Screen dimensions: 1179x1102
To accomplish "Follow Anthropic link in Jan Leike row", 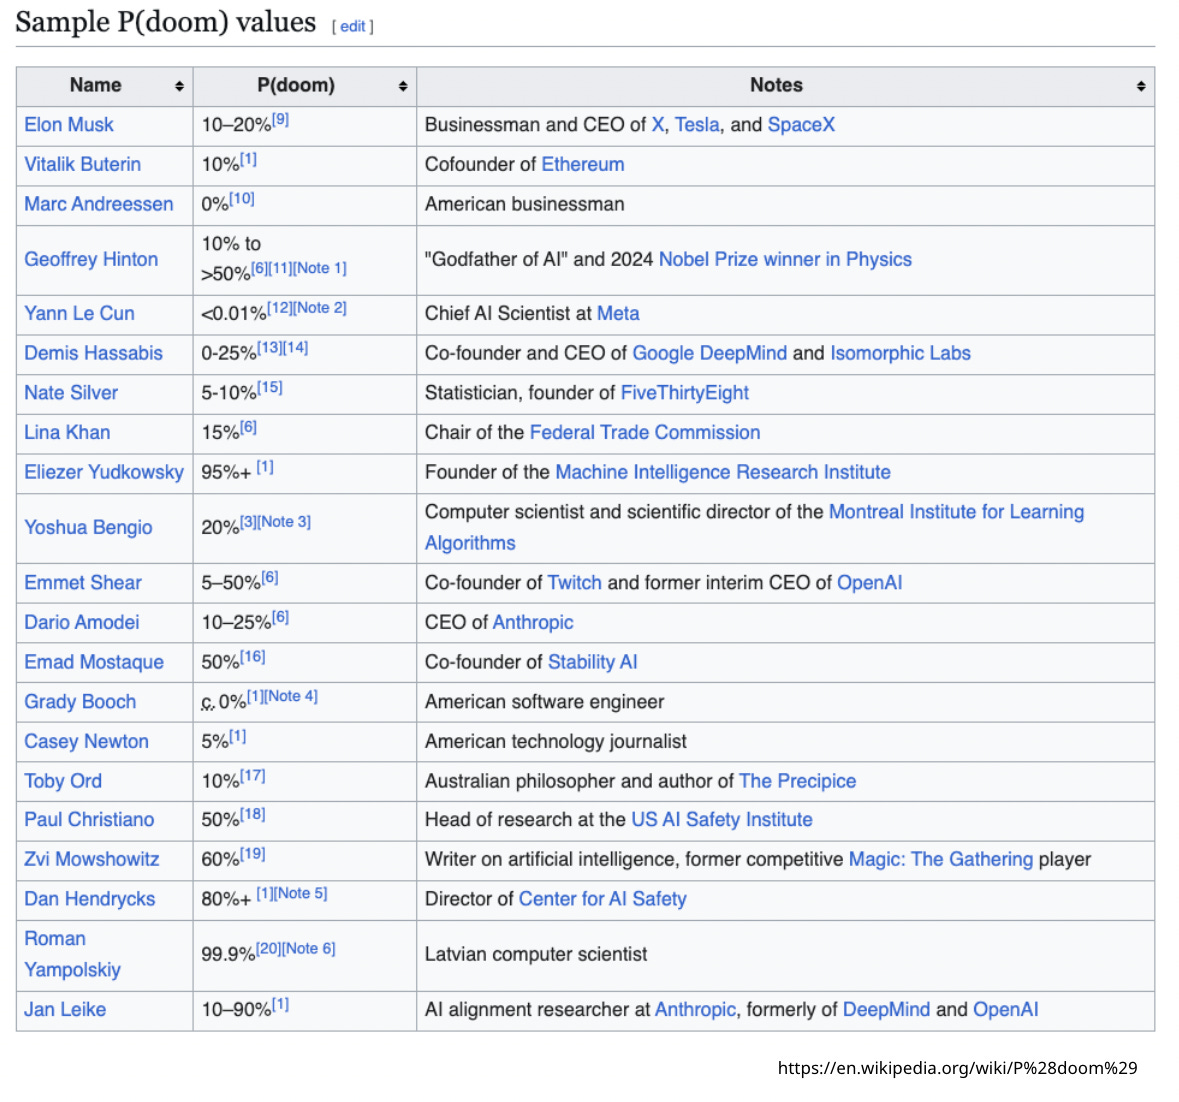I will coord(695,1010).
